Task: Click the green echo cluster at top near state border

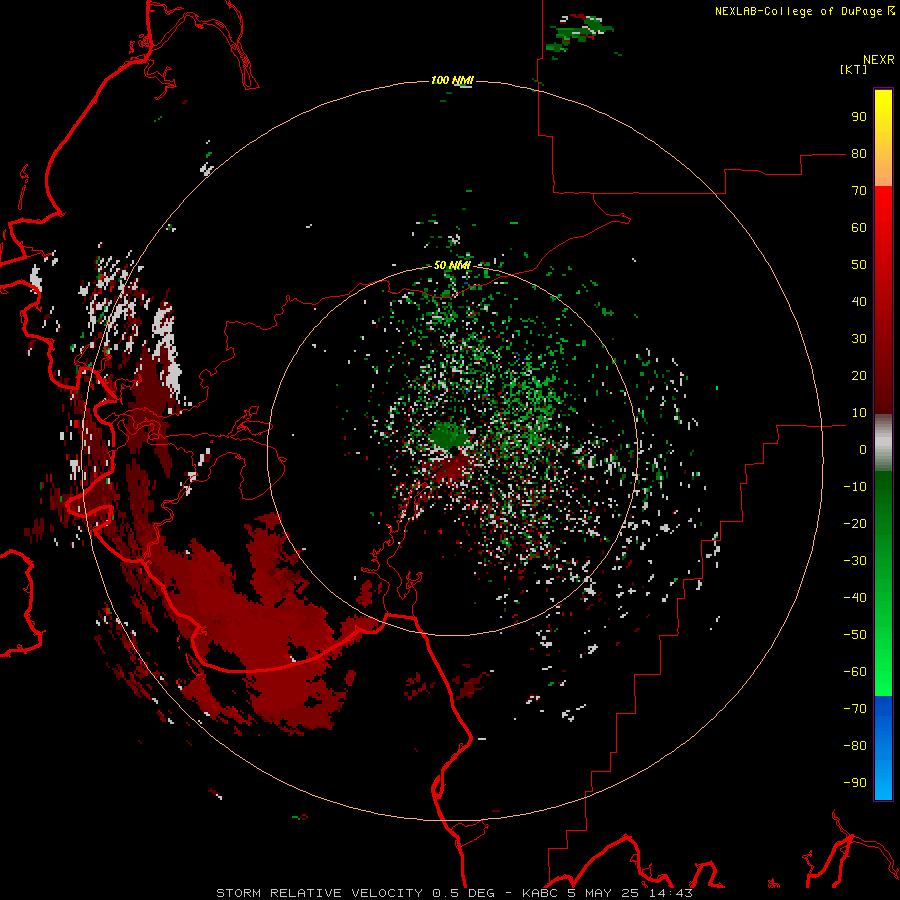Action: click(x=580, y=32)
